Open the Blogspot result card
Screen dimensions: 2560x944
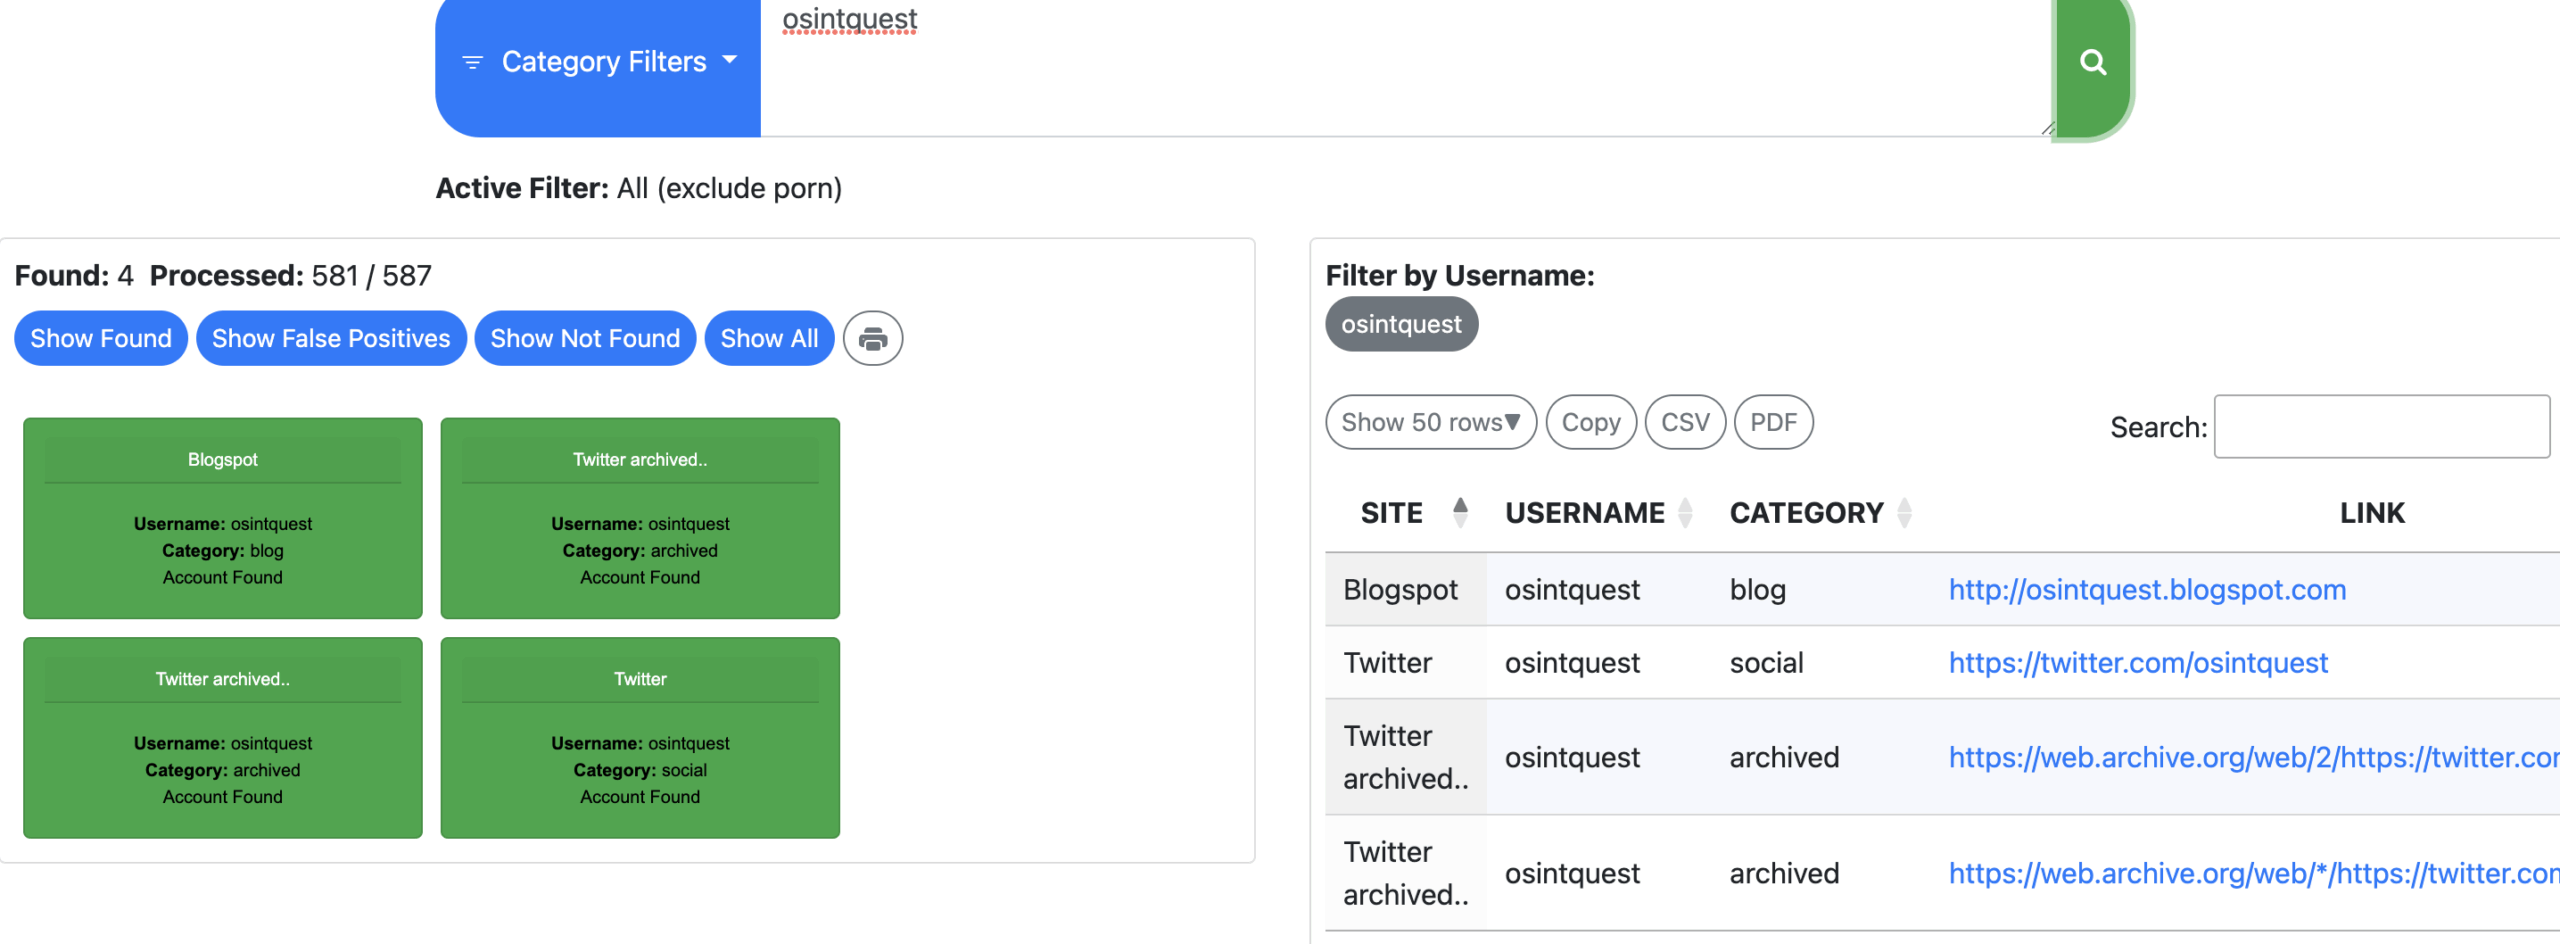223,518
